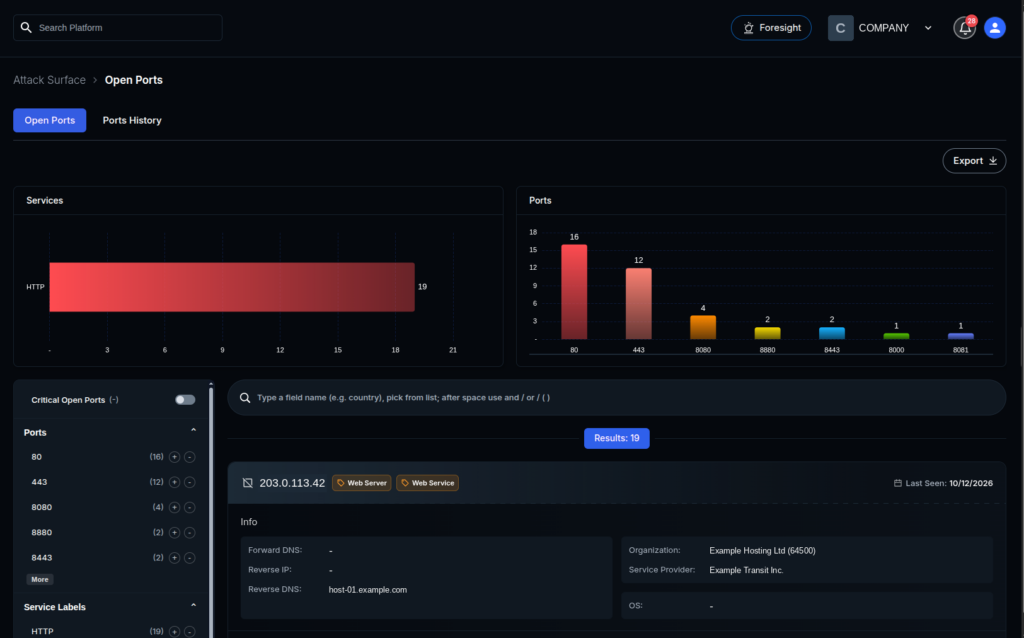This screenshot has width=1024, height=638.
Task: Collapse the Ports filter section
Action: click(x=193, y=430)
